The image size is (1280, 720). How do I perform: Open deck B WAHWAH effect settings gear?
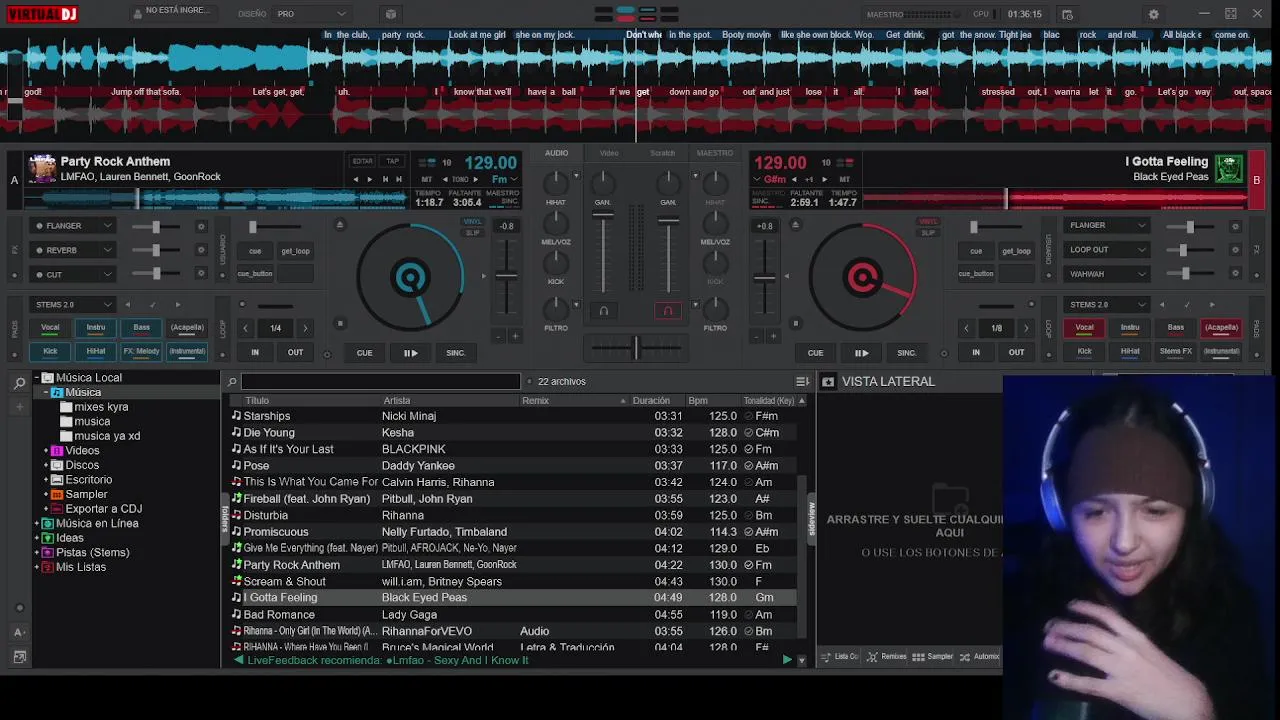pyautogui.click(x=1236, y=274)
